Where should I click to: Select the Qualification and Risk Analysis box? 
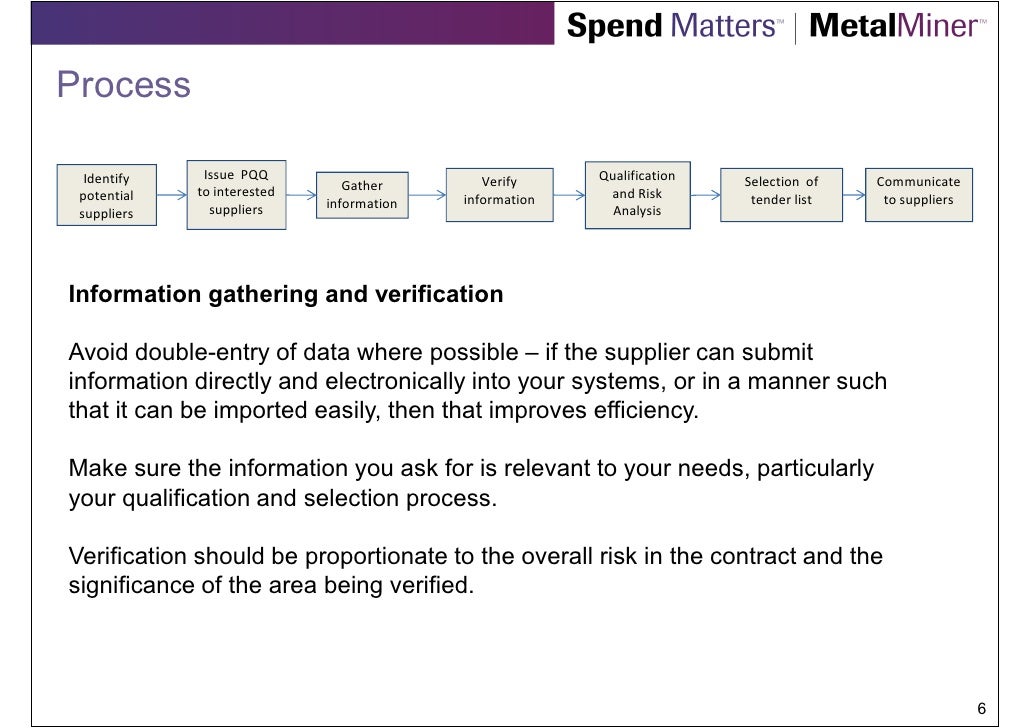[637, 194]
